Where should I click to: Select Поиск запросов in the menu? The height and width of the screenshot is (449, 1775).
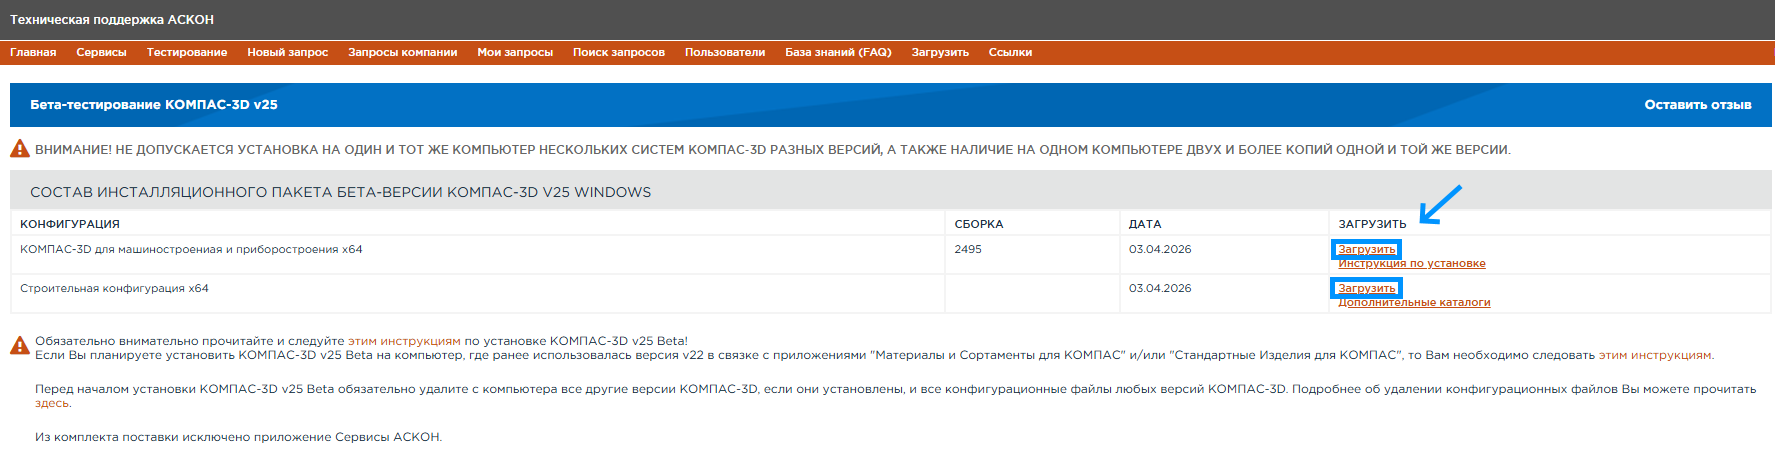(618, 52)
